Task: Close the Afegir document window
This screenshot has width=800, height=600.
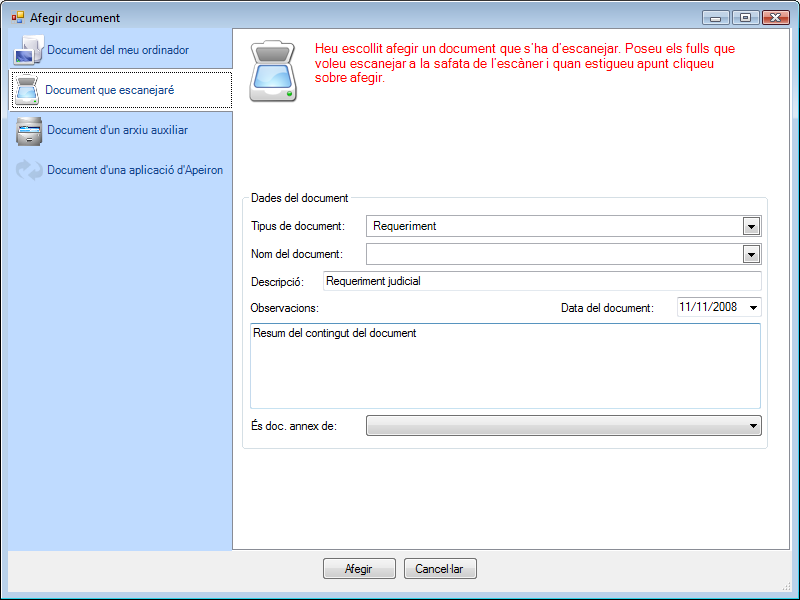Action: pos(776,18)
